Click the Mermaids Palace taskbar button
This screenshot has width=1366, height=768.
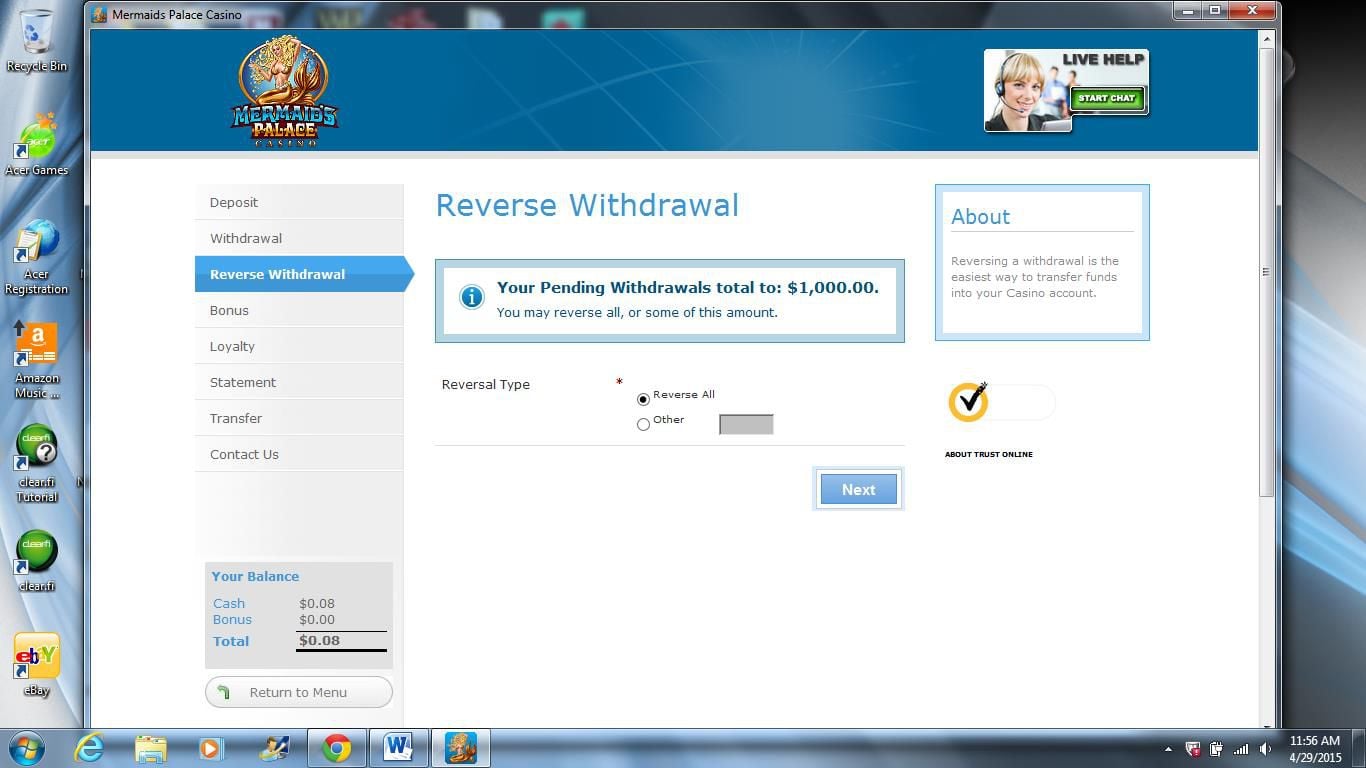tap(461, 748)
